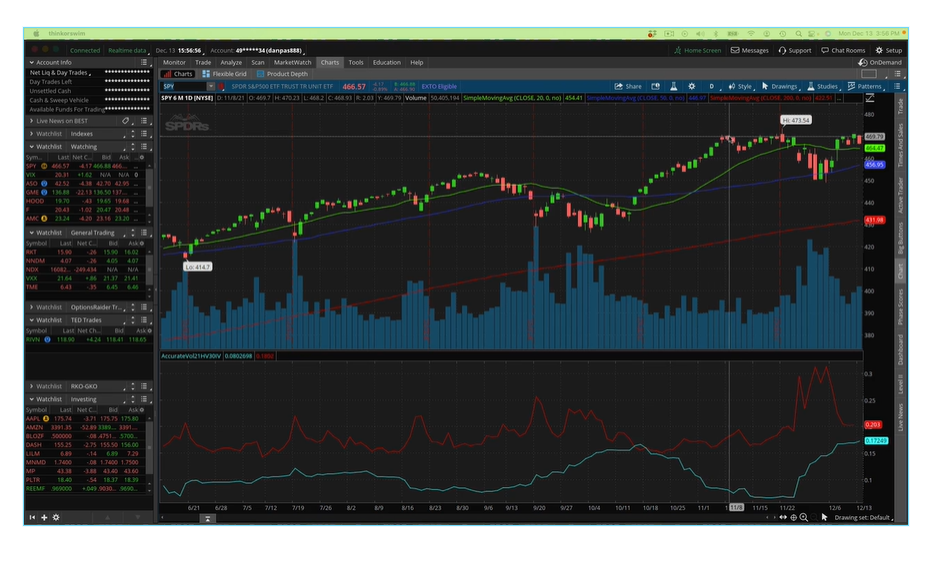Image resolution: width=935 pixels, height=562 pixels.
Task: Click the trade/time icon next to Share
Action: [655, 87]
